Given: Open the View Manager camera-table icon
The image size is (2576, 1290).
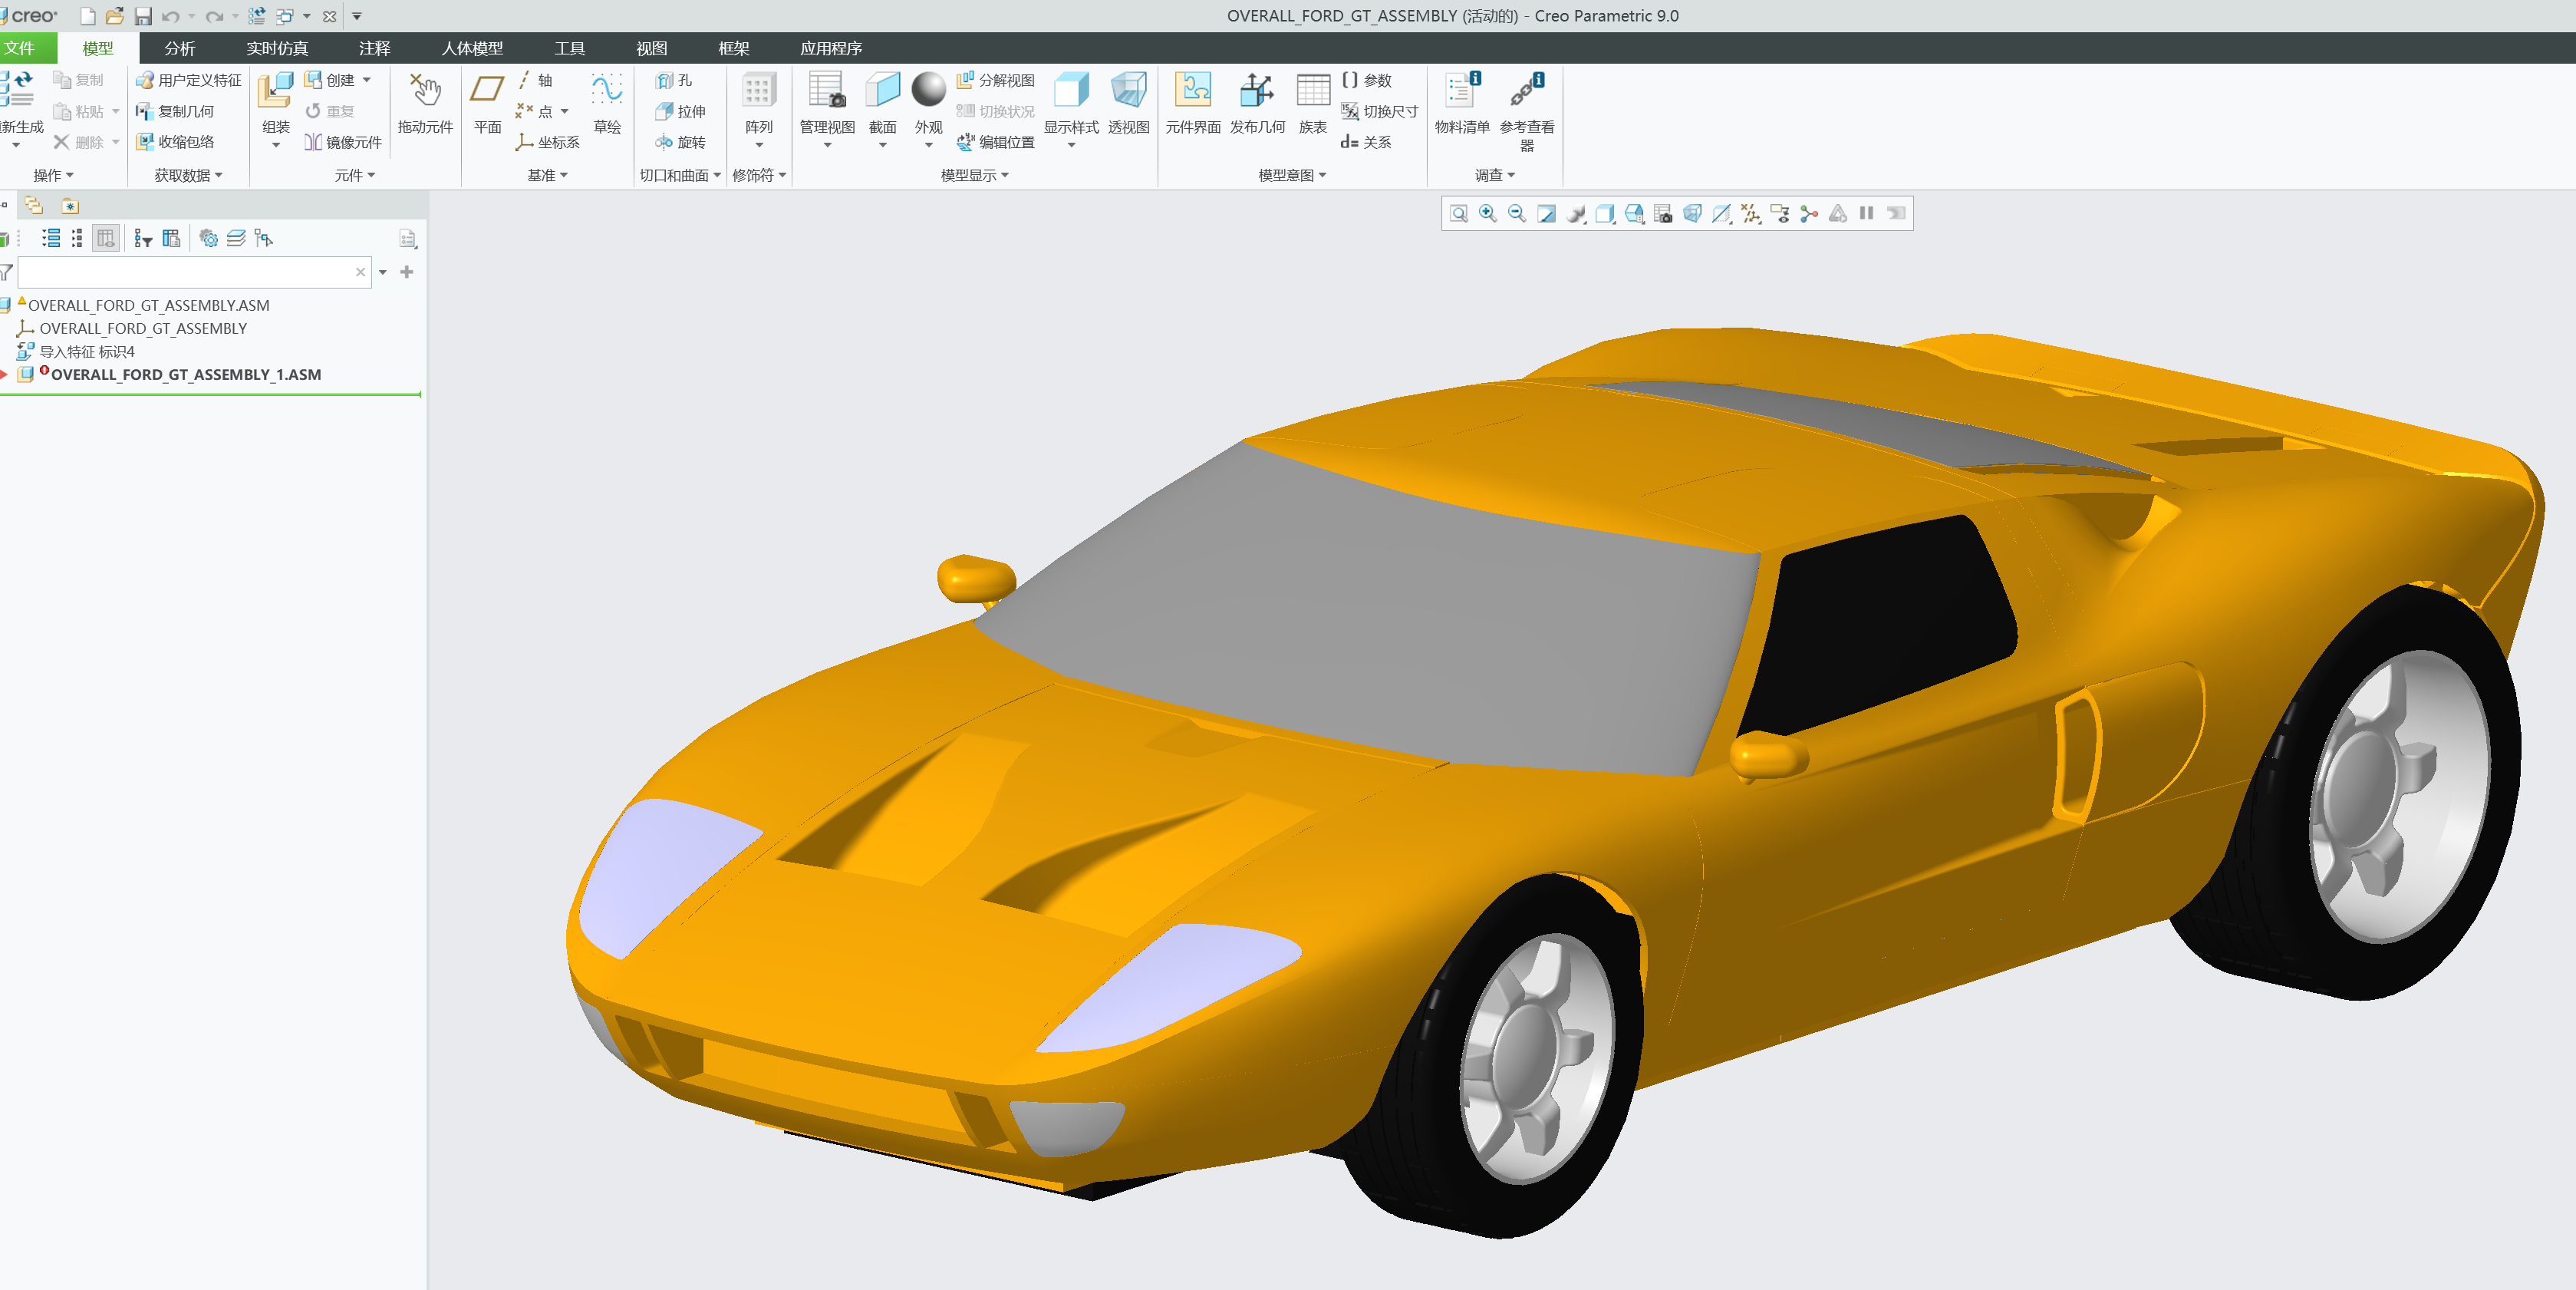Looking at the screenshot, I should click(1663, 213).
